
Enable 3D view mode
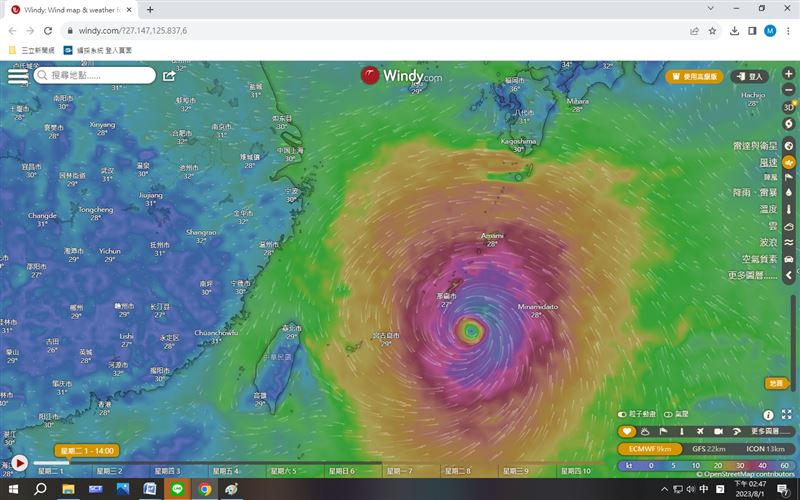[x=788, y=107]
